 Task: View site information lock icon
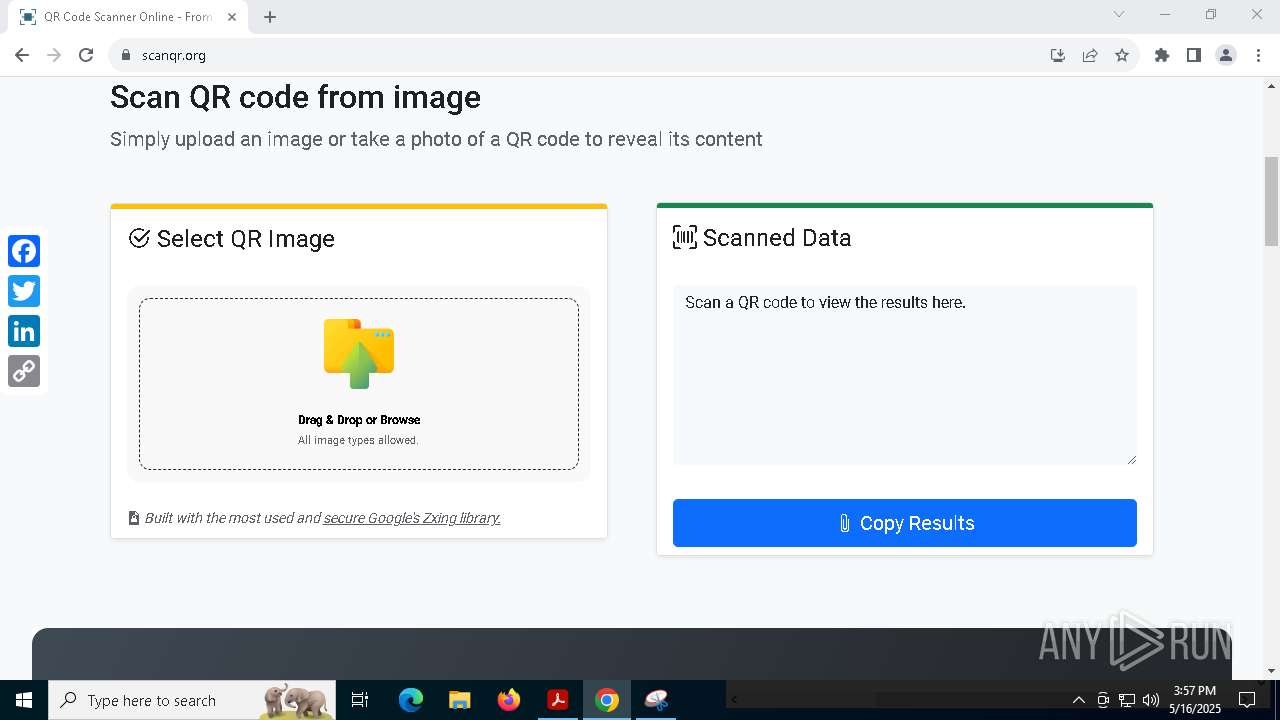click(x=126, y=55)
